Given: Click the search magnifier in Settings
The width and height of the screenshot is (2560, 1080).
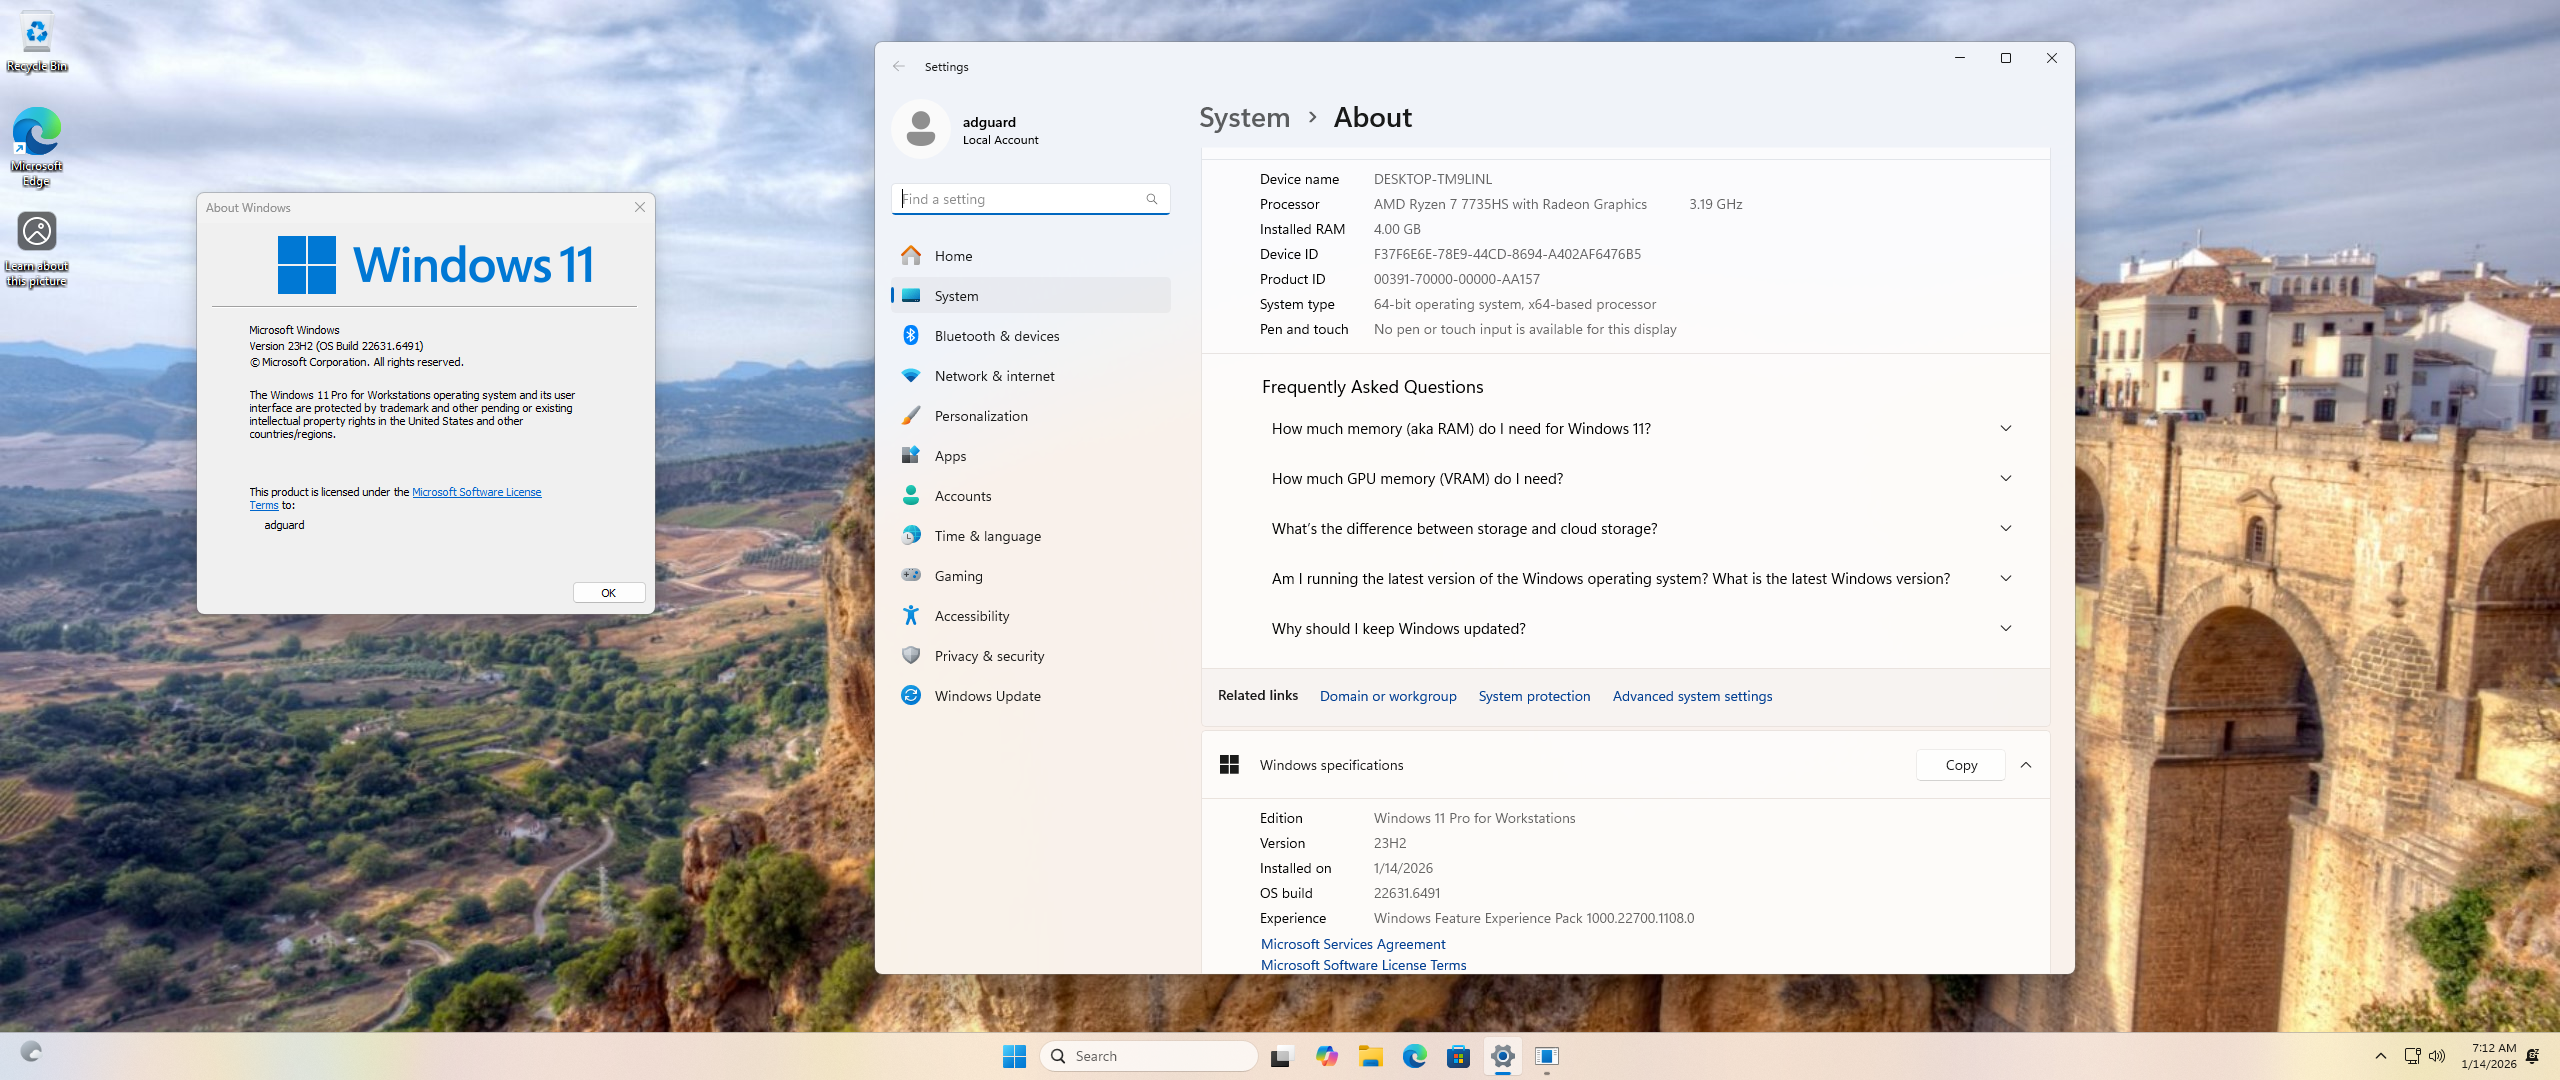Looking at the screenshot, I should click(1152, 199).
